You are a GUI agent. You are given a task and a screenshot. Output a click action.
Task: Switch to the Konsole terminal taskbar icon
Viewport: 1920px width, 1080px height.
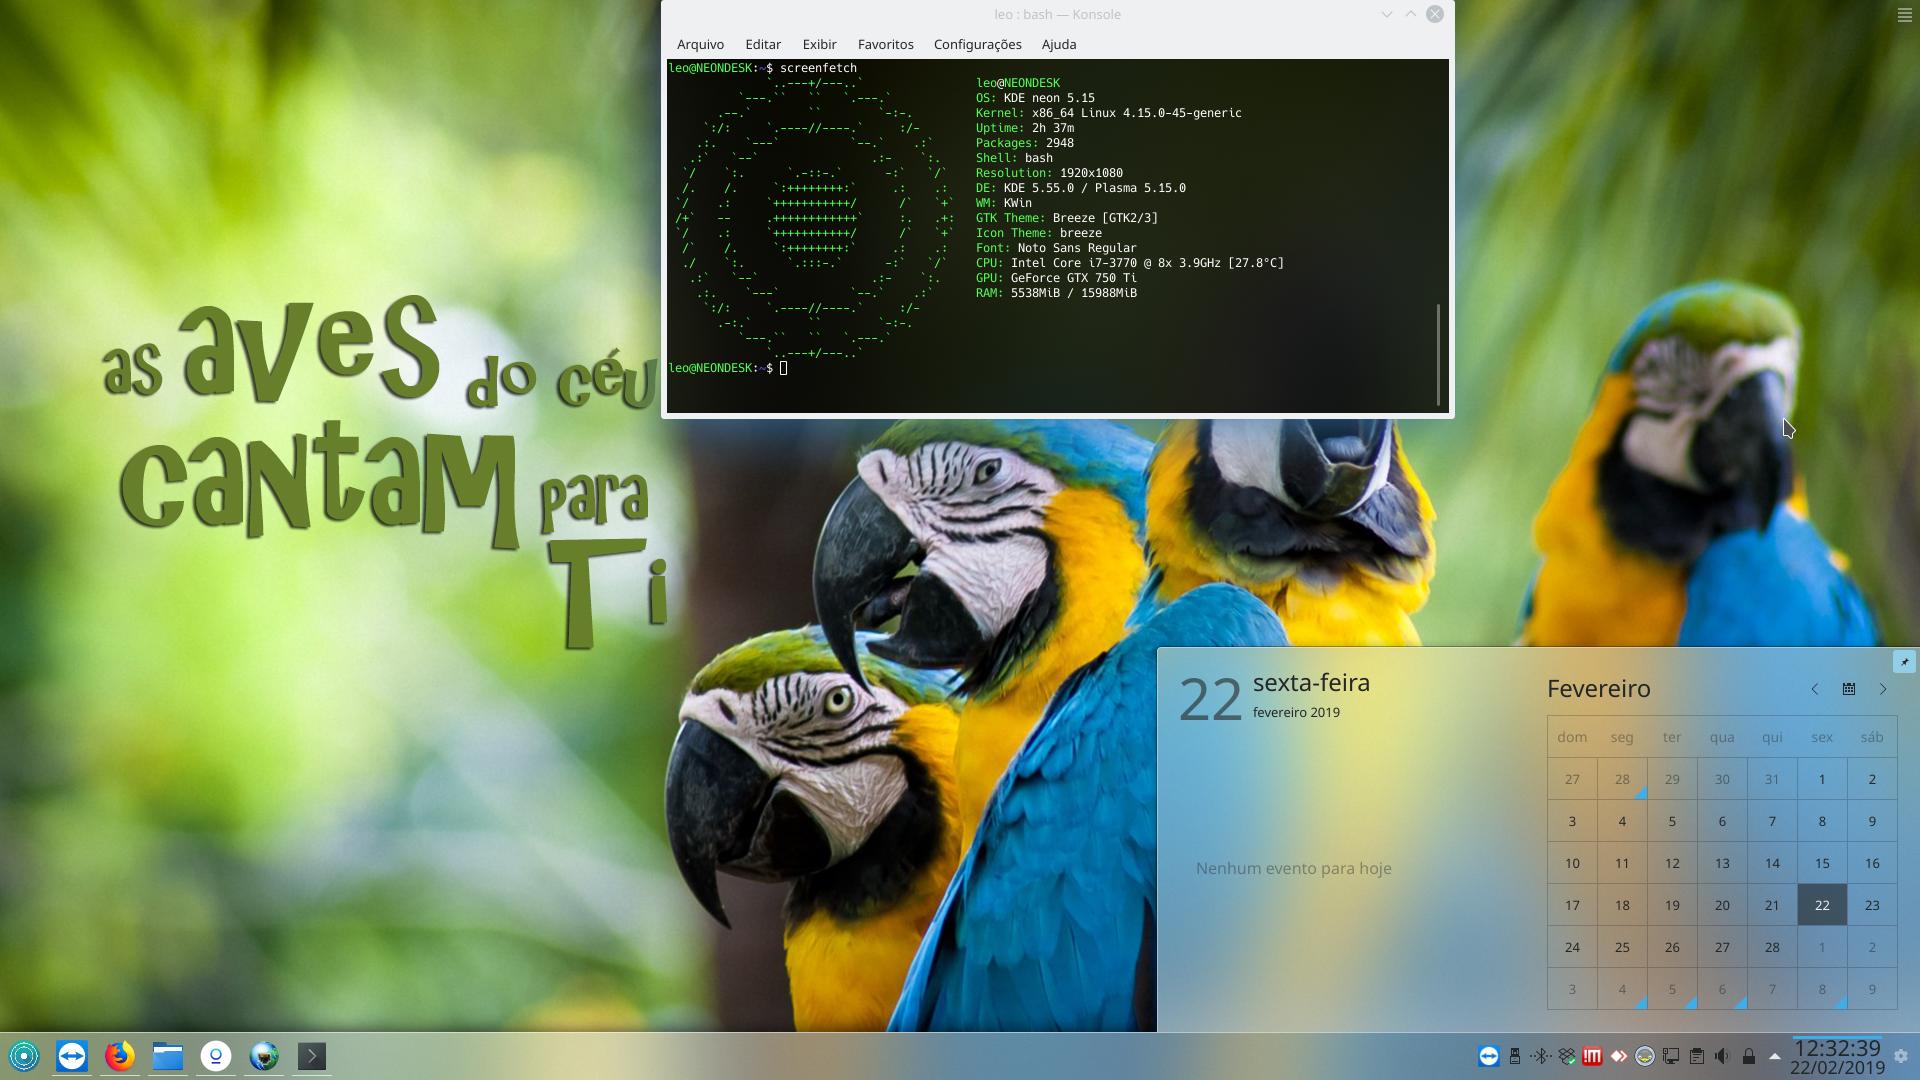[x=312, y=1056]
